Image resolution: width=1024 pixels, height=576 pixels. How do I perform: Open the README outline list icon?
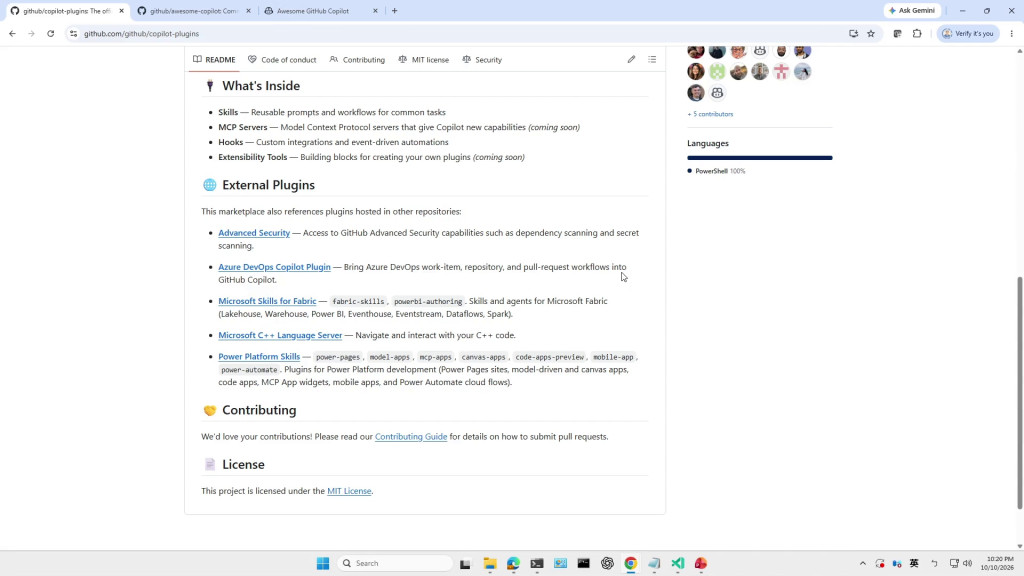pos(652,59)
